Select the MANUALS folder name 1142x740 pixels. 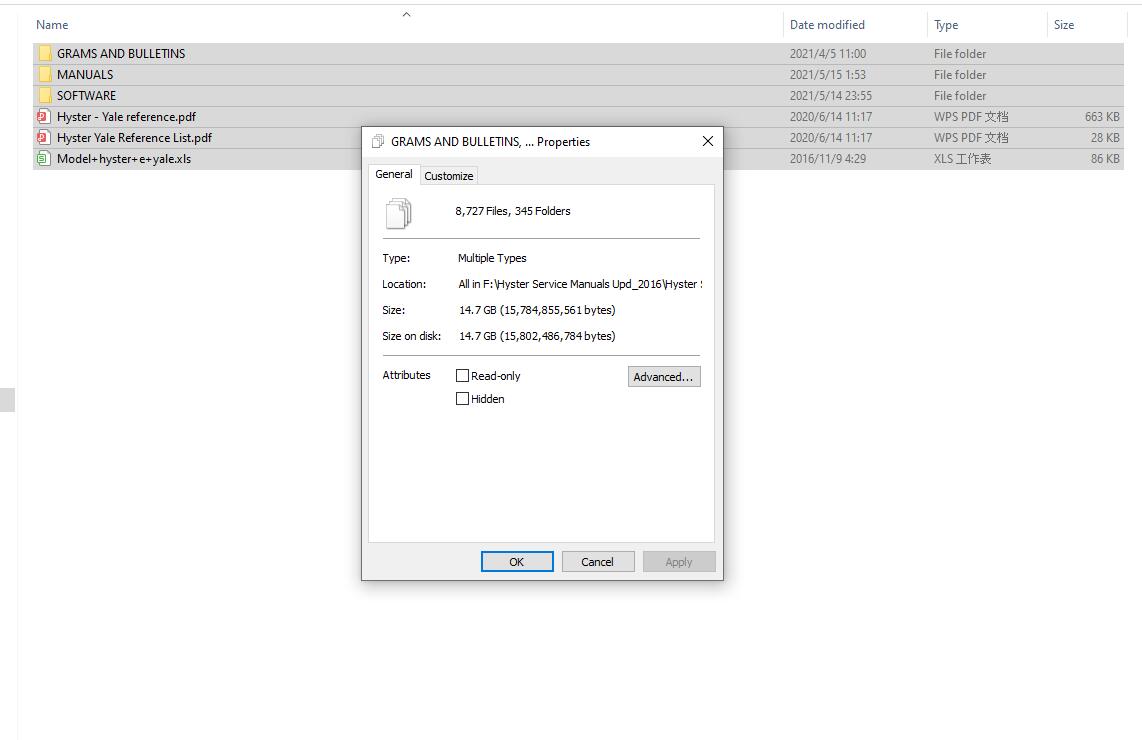click(x=85, y=74)
